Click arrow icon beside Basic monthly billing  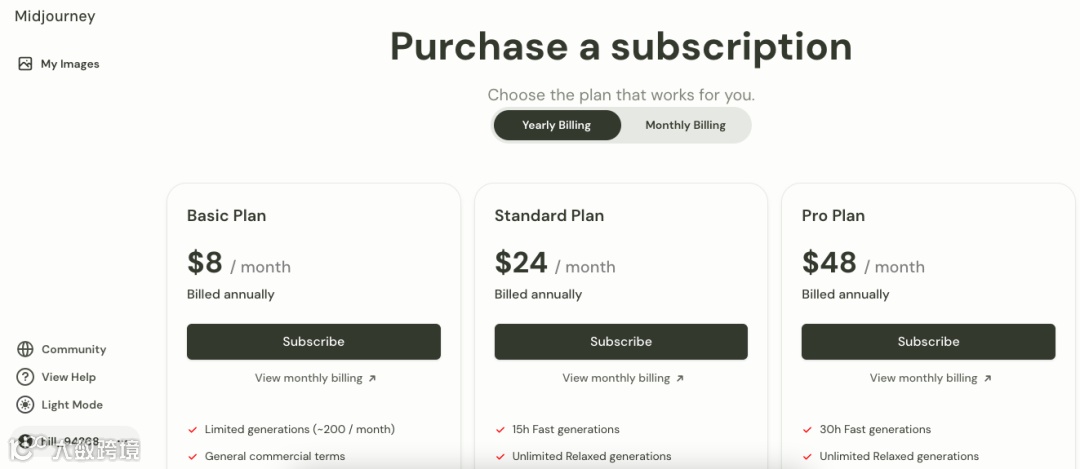[372, 378]
